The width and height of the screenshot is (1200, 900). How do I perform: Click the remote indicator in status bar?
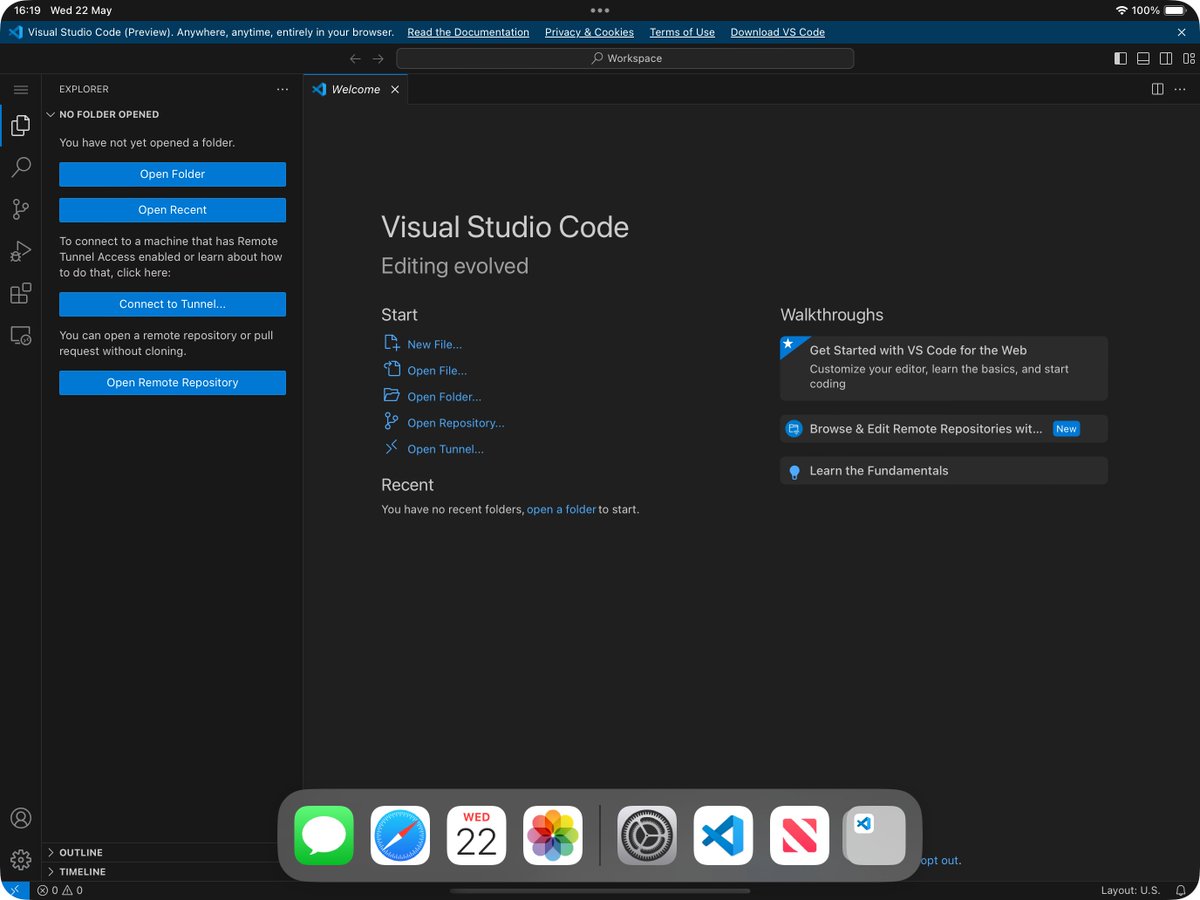pyautogui.click(x=15, y=890)
